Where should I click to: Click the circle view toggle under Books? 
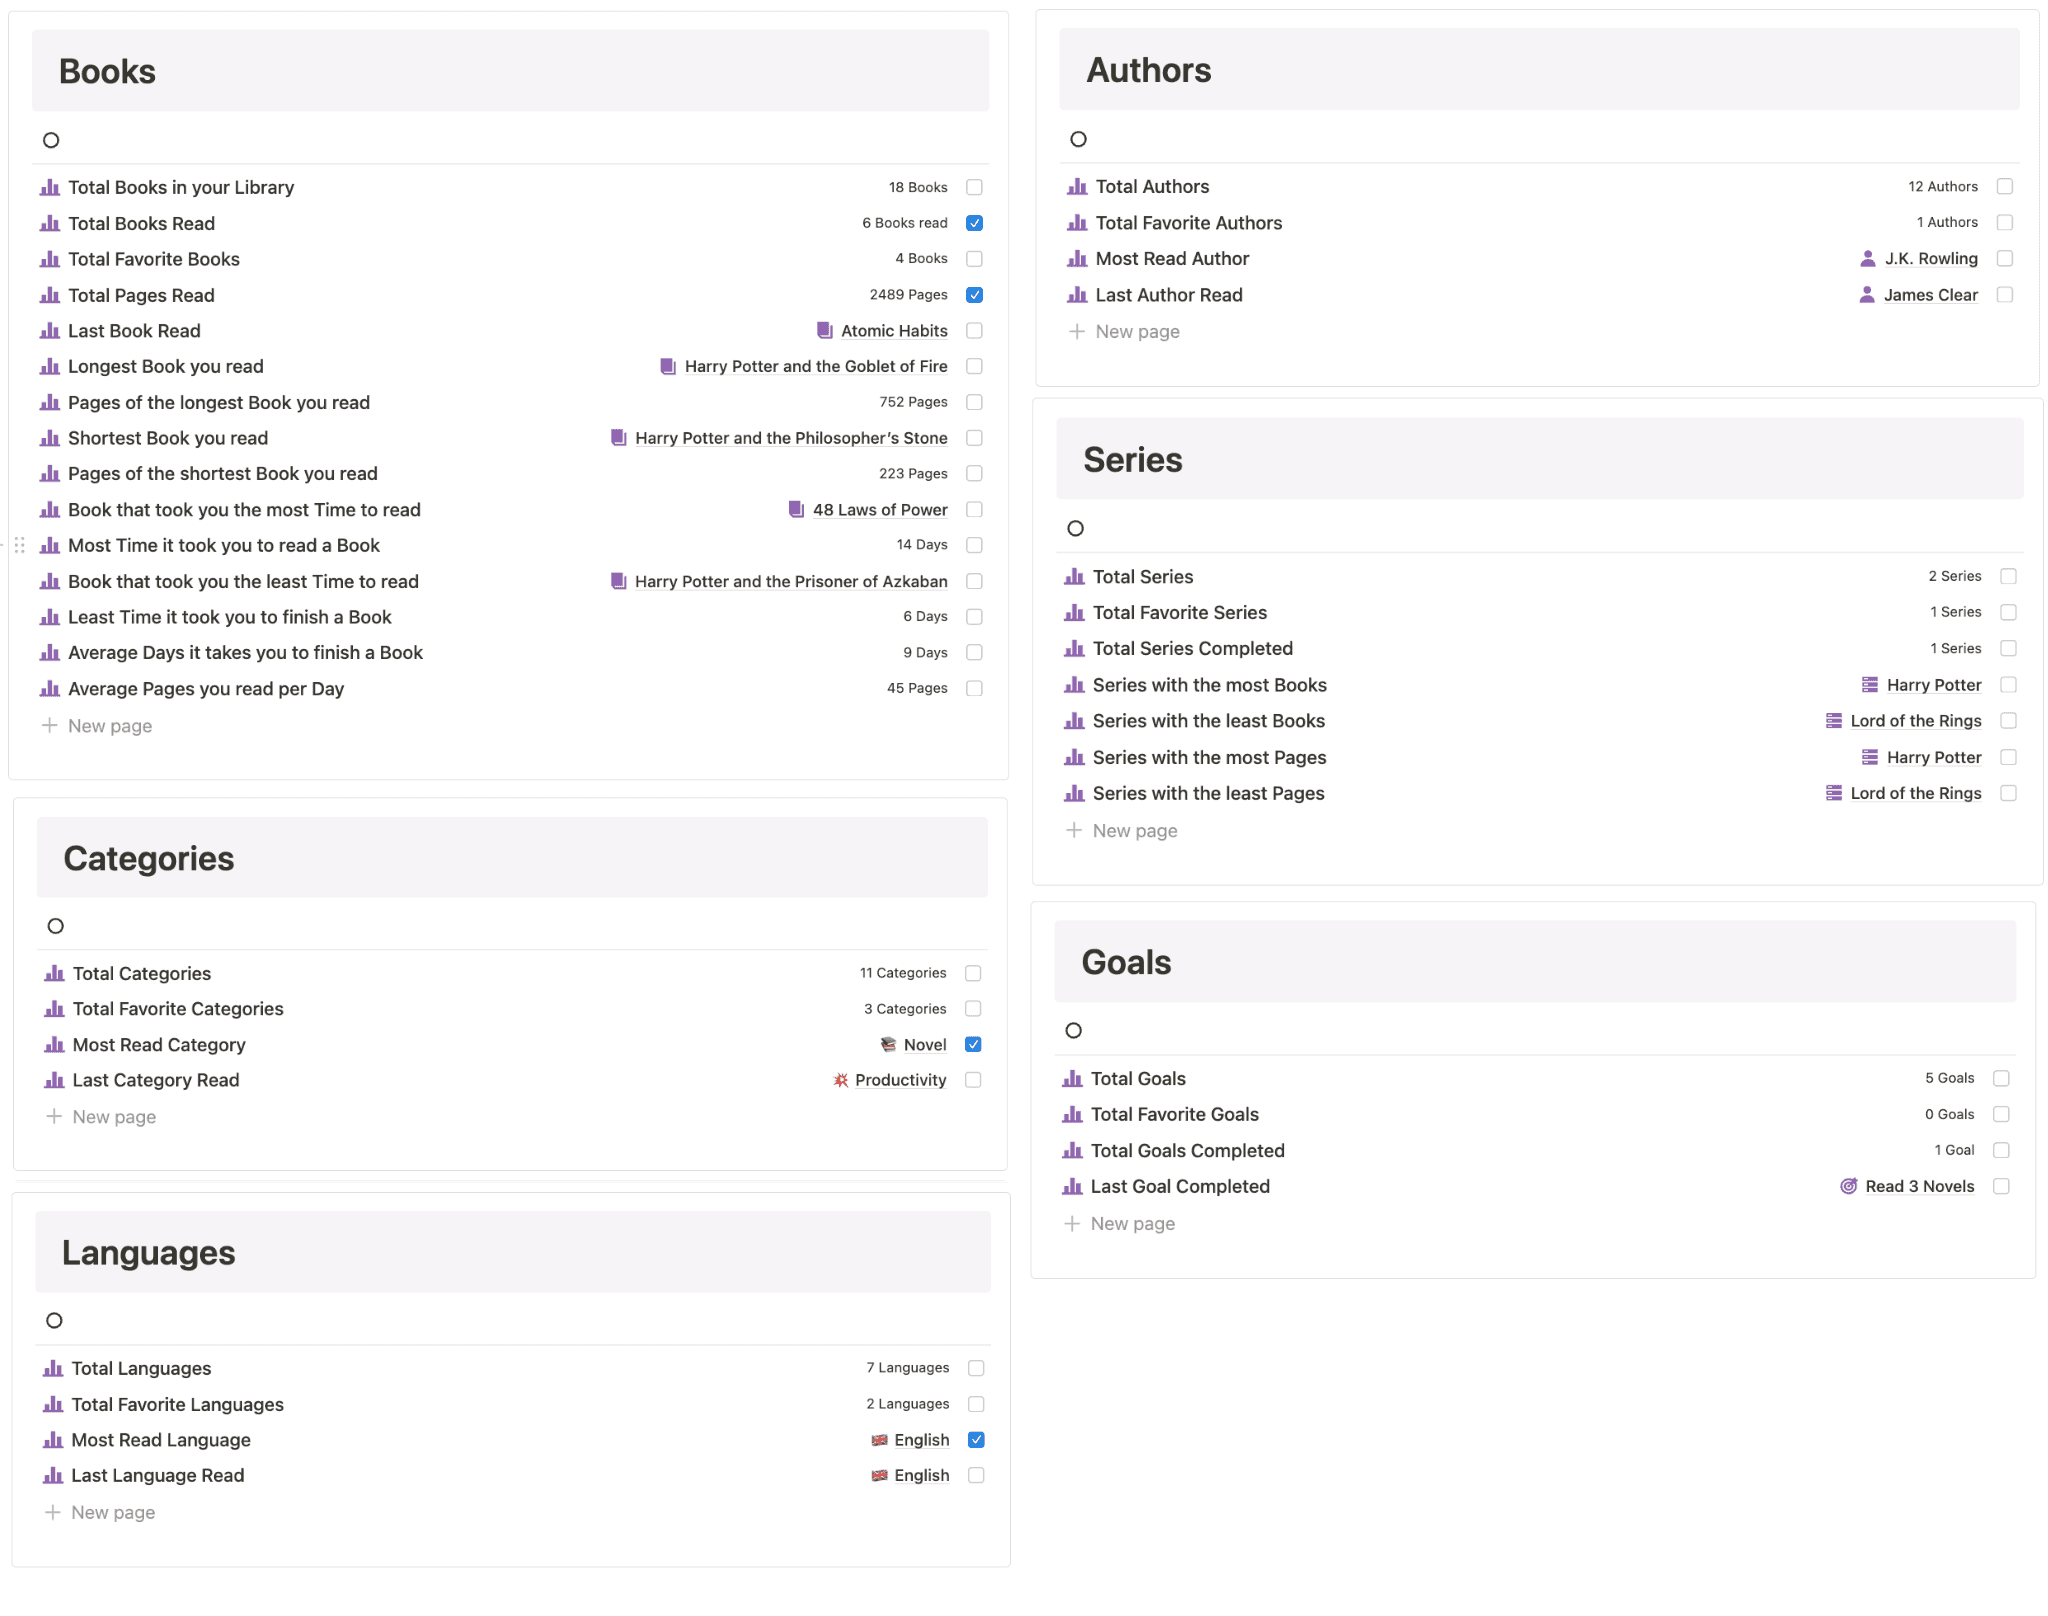51,140
